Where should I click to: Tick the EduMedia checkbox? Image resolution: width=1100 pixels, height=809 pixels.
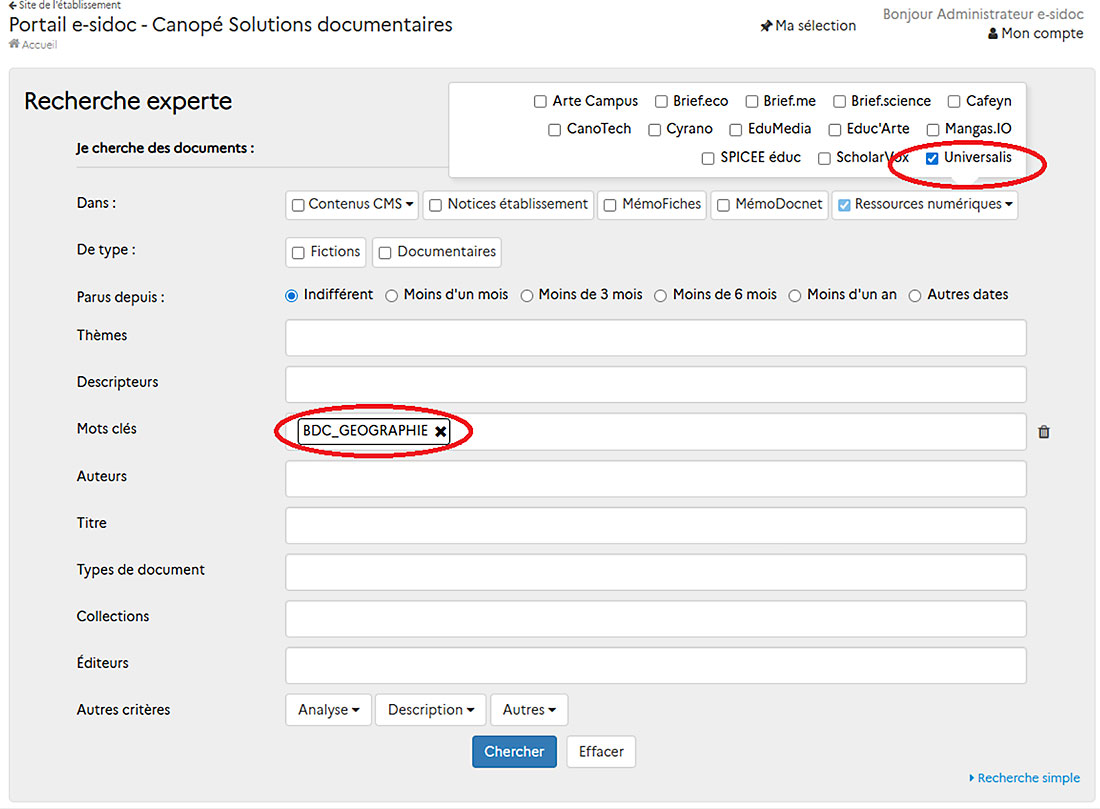tap(735, 130)
